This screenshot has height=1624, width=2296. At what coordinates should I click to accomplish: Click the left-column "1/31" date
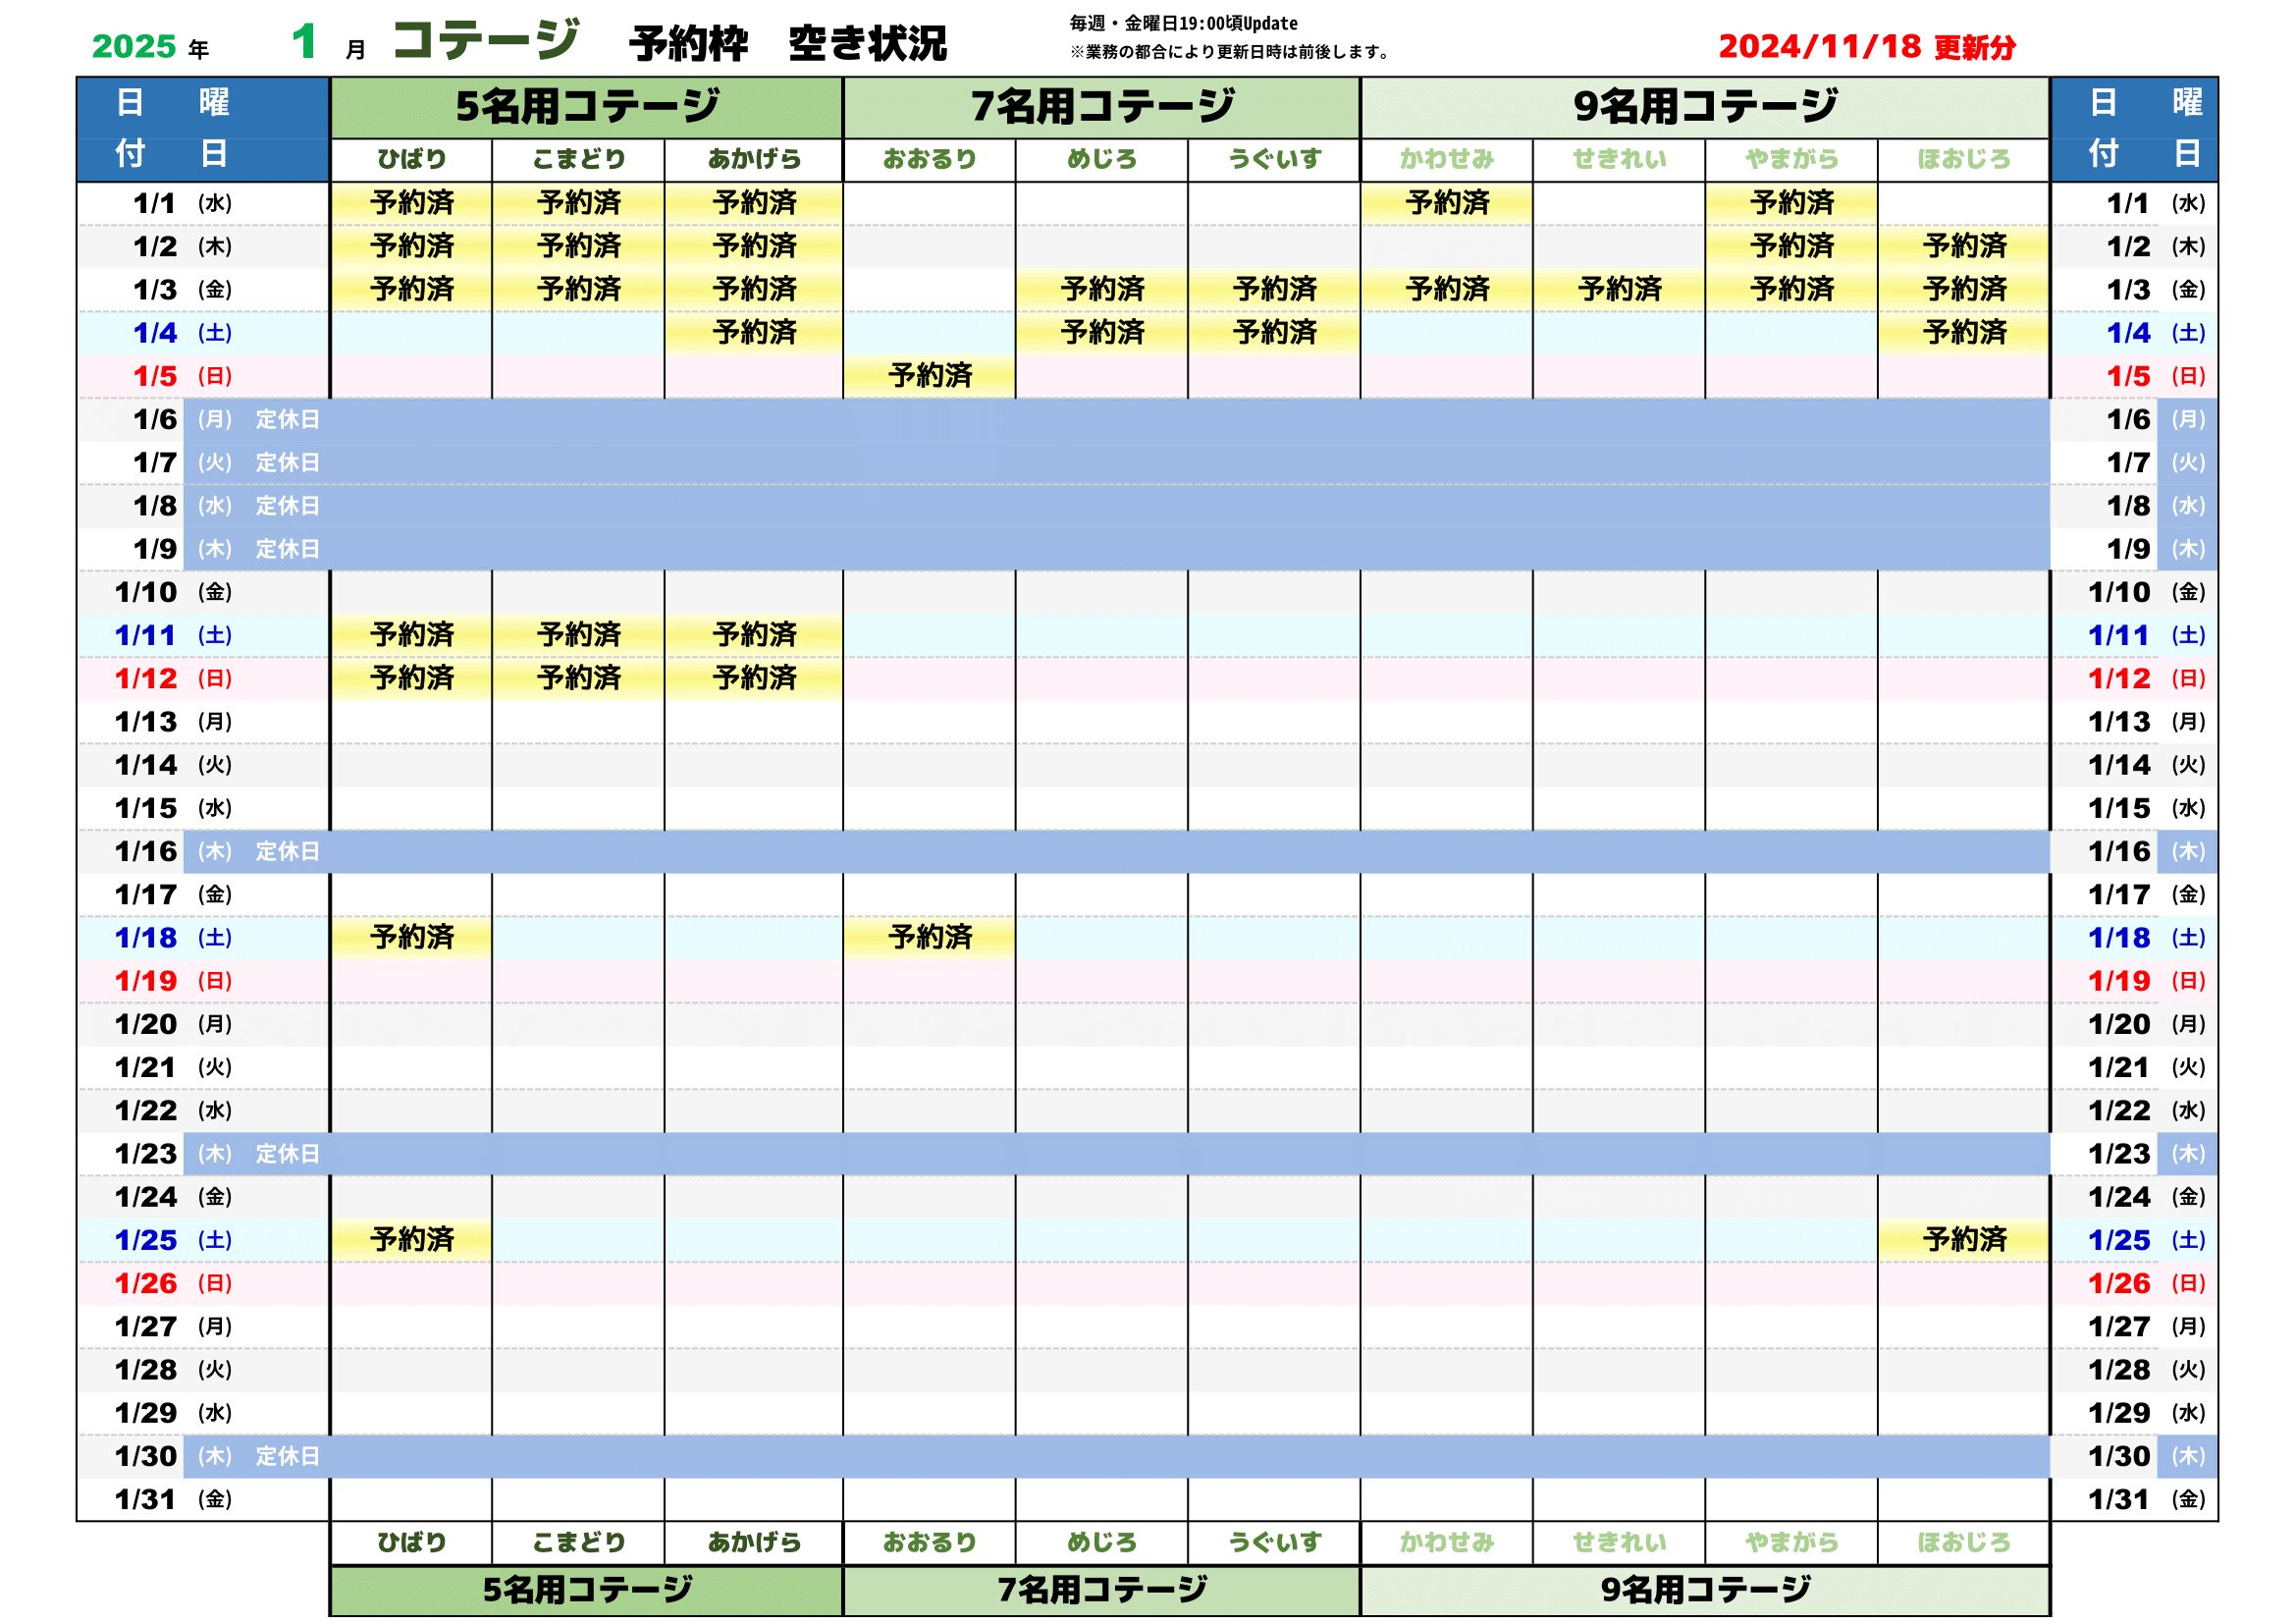145,1500
